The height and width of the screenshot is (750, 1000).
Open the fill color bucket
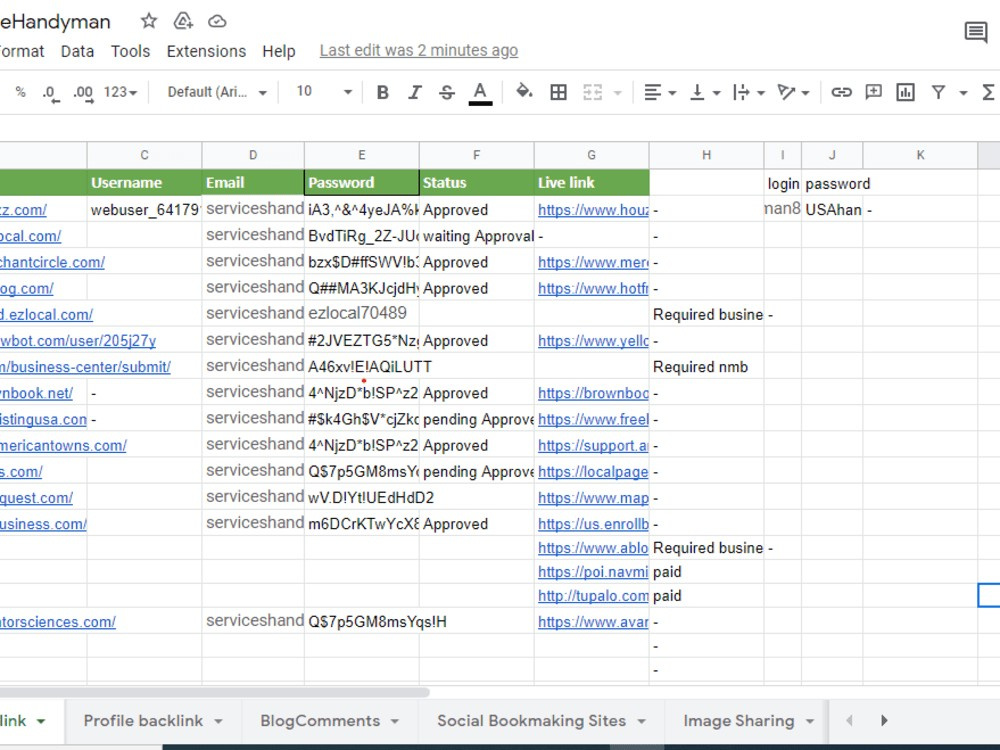524,92
